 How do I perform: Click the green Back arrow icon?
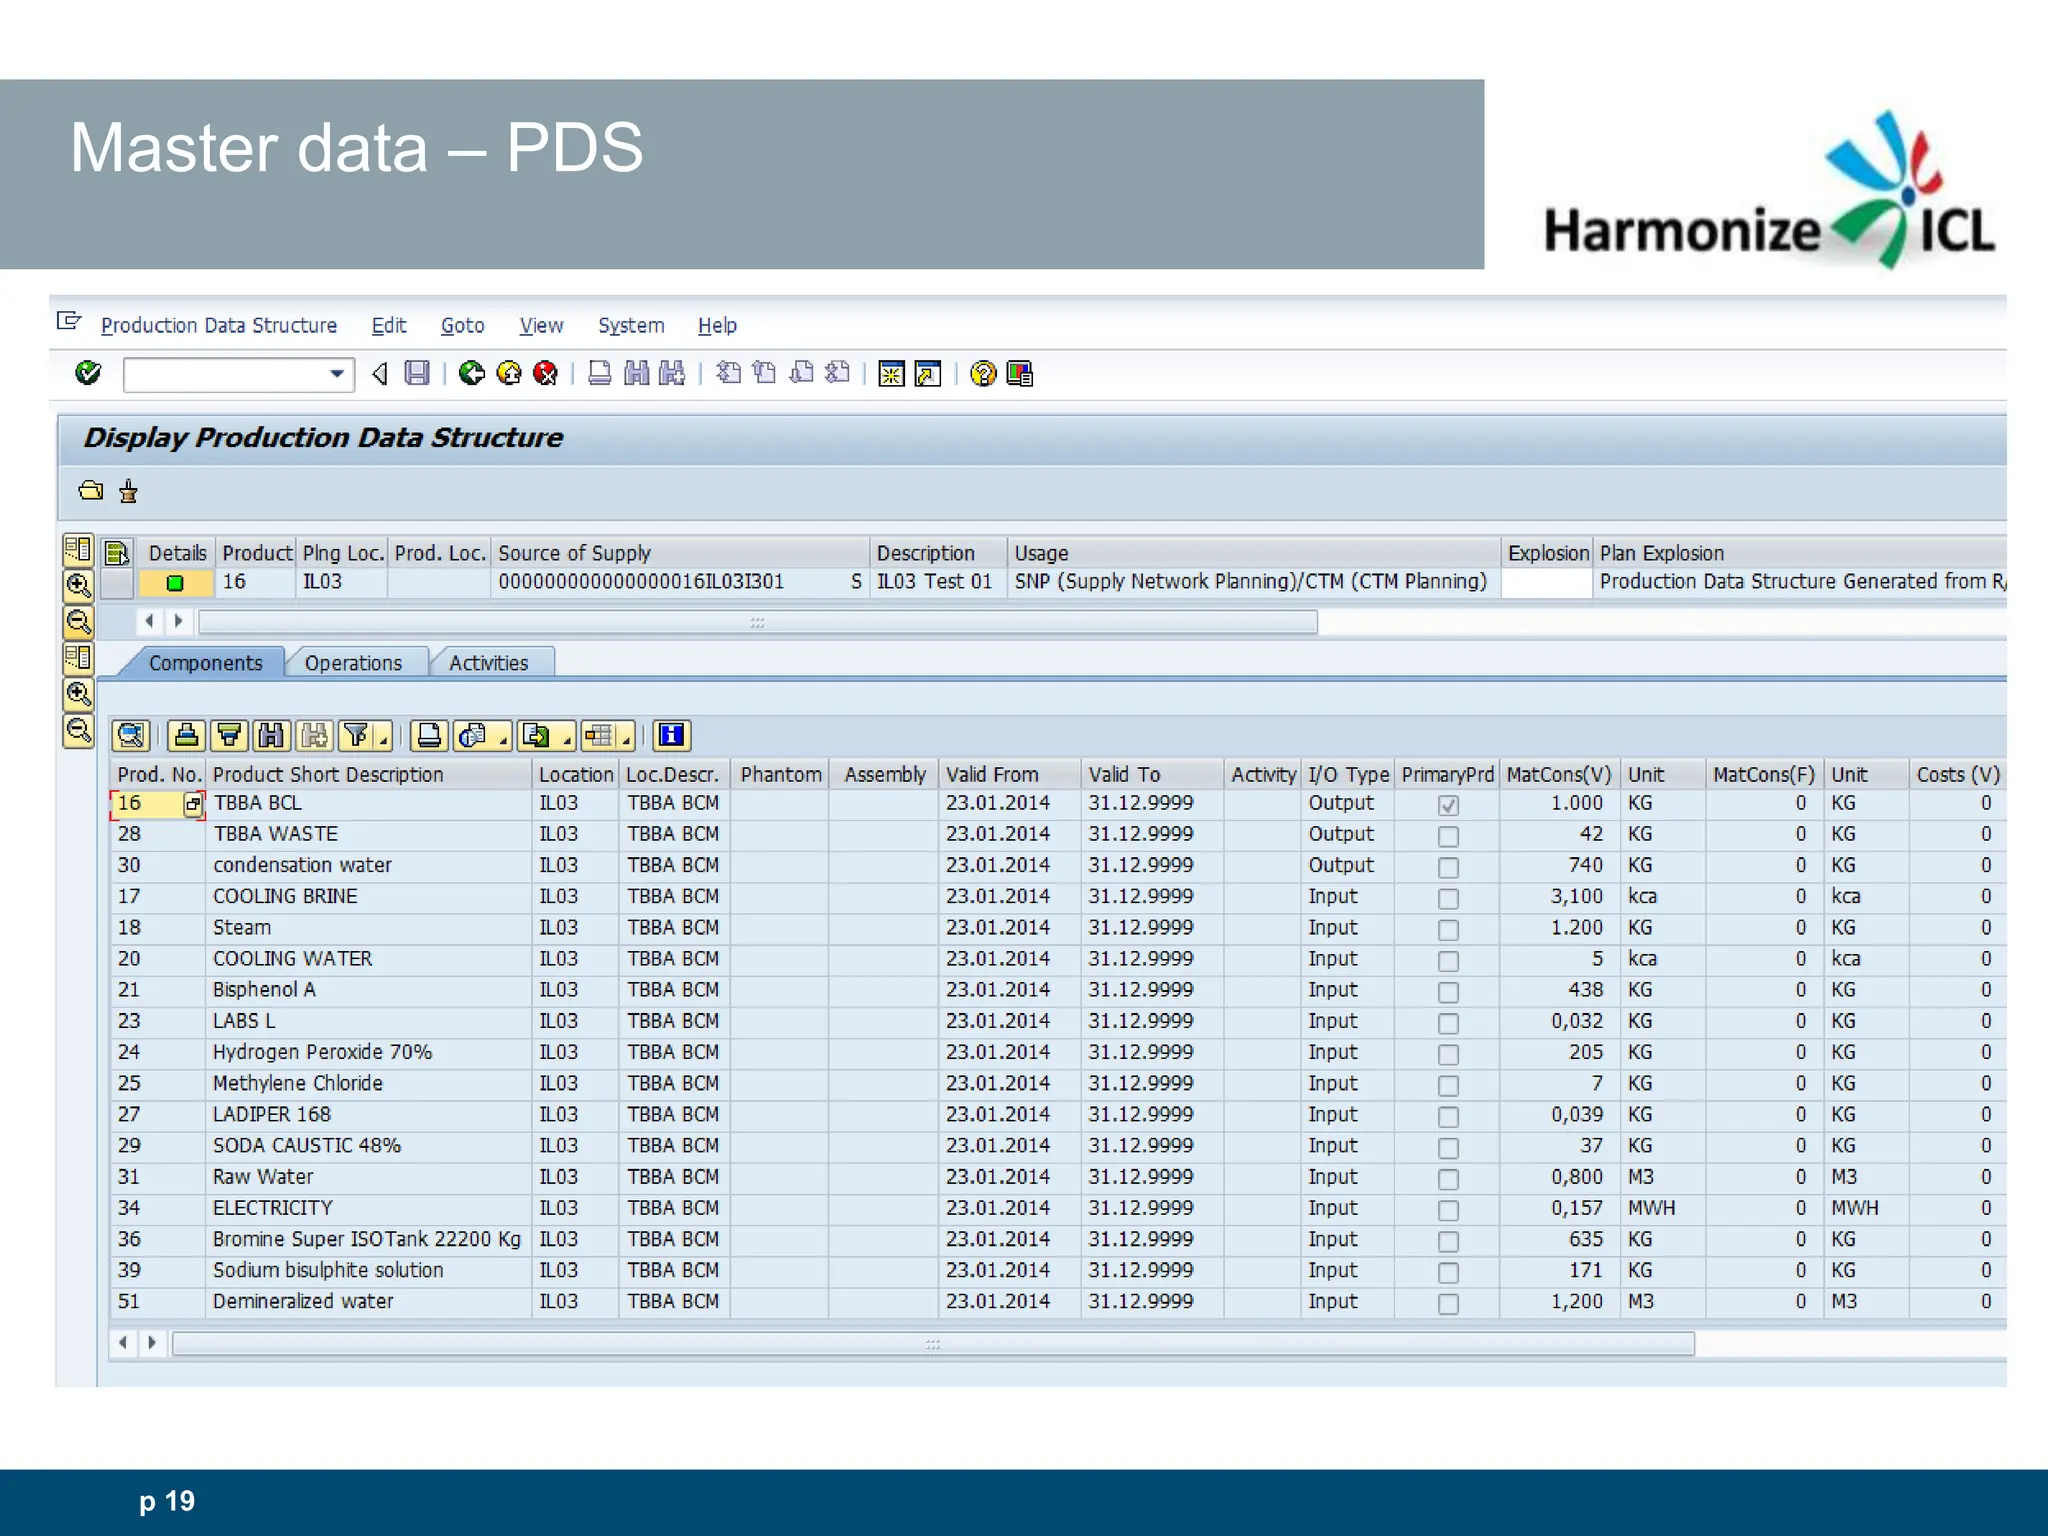(x=471, y=373)
